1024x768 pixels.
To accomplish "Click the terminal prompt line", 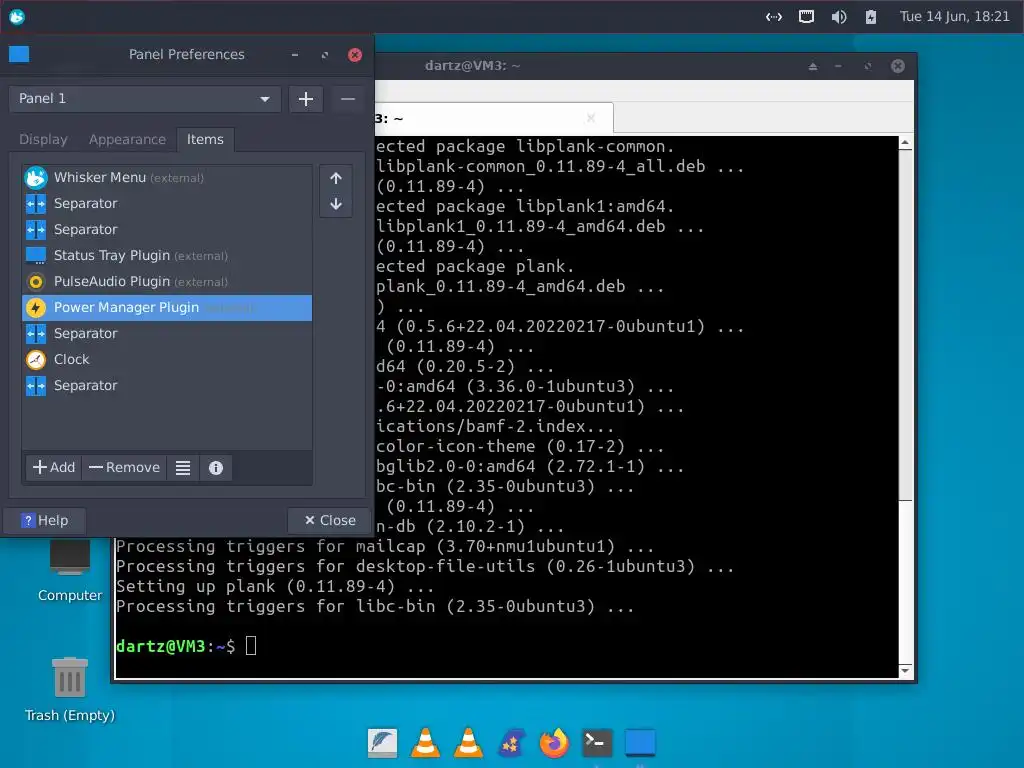I will [x=186, y=646].
